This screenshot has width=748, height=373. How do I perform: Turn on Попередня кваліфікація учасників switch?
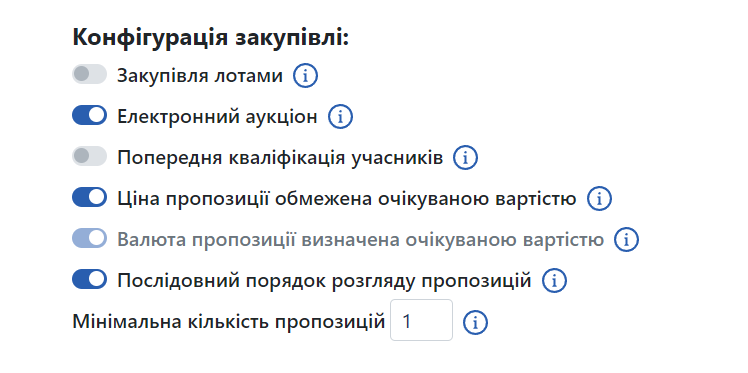(x=89, y=156)
